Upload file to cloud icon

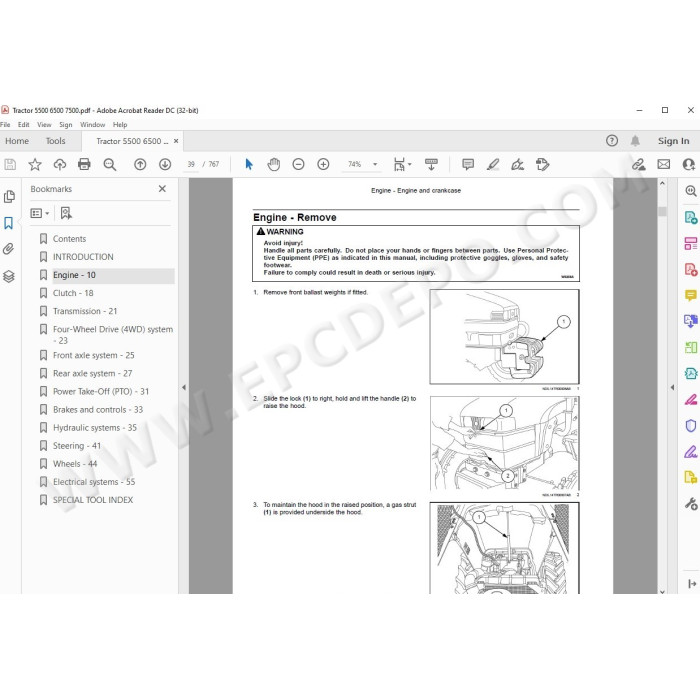[x=59, y=165]
